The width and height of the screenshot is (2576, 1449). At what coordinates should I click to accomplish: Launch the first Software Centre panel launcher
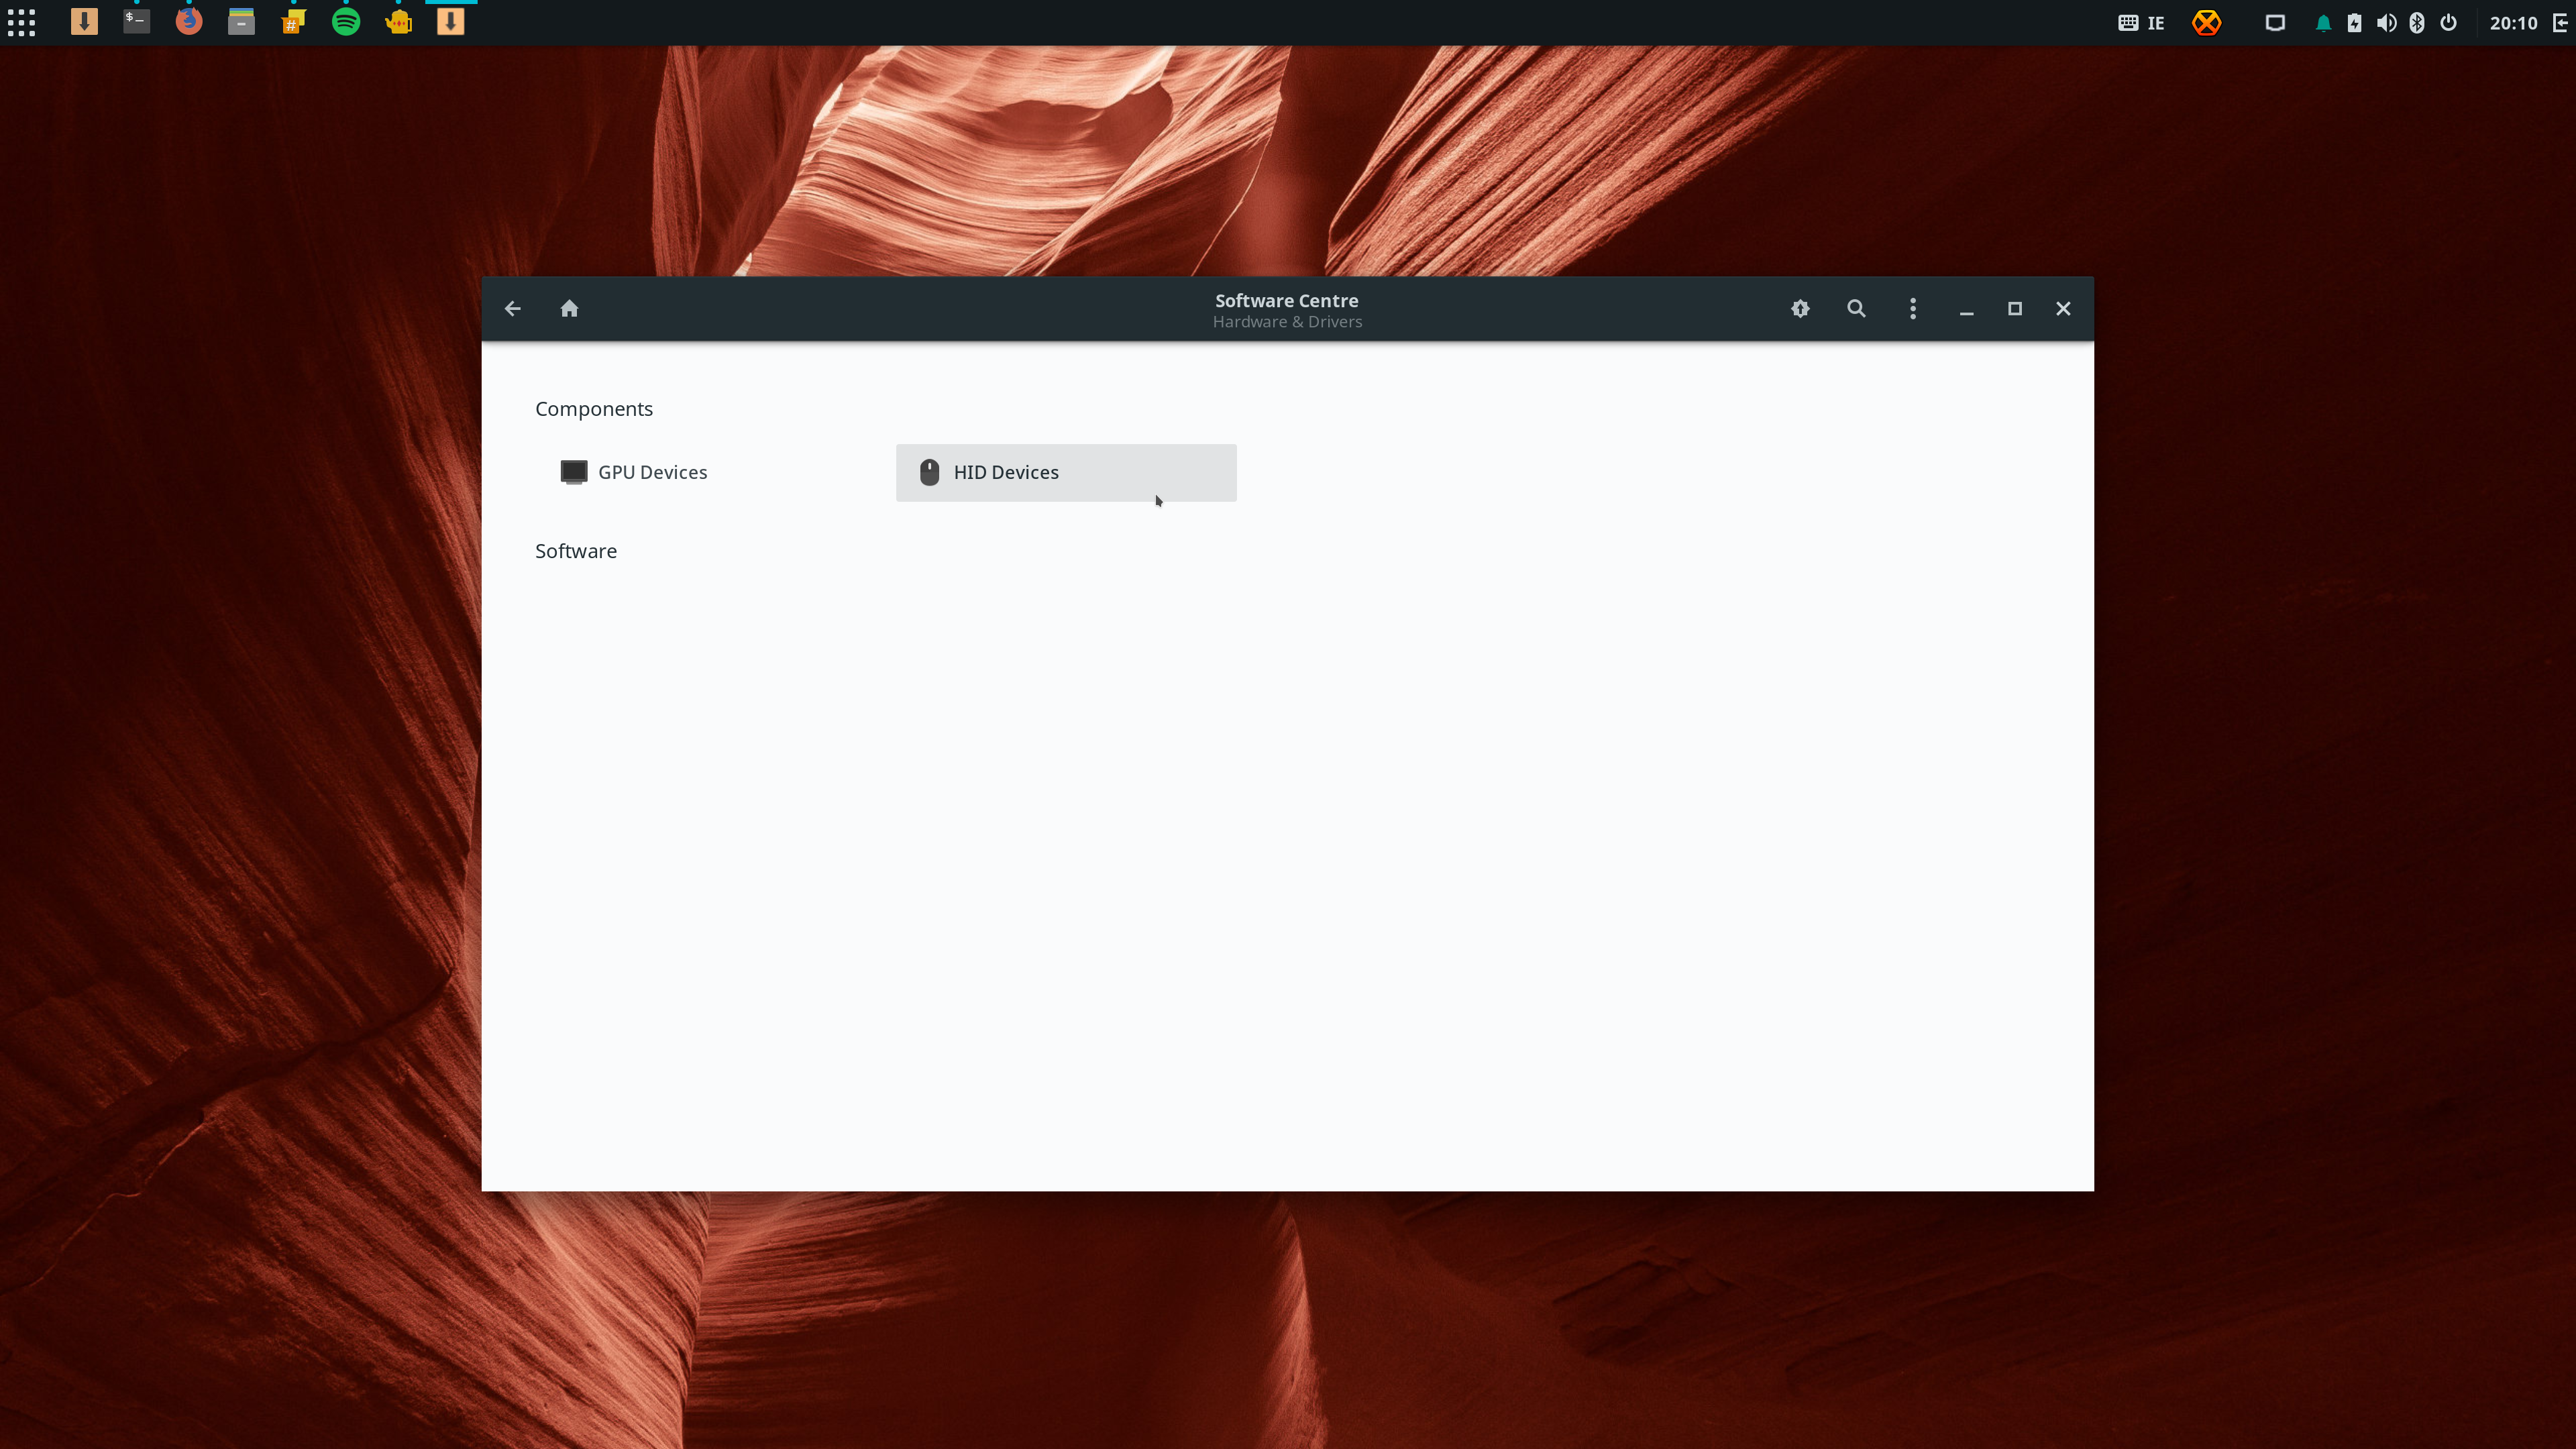click(84, 22)
